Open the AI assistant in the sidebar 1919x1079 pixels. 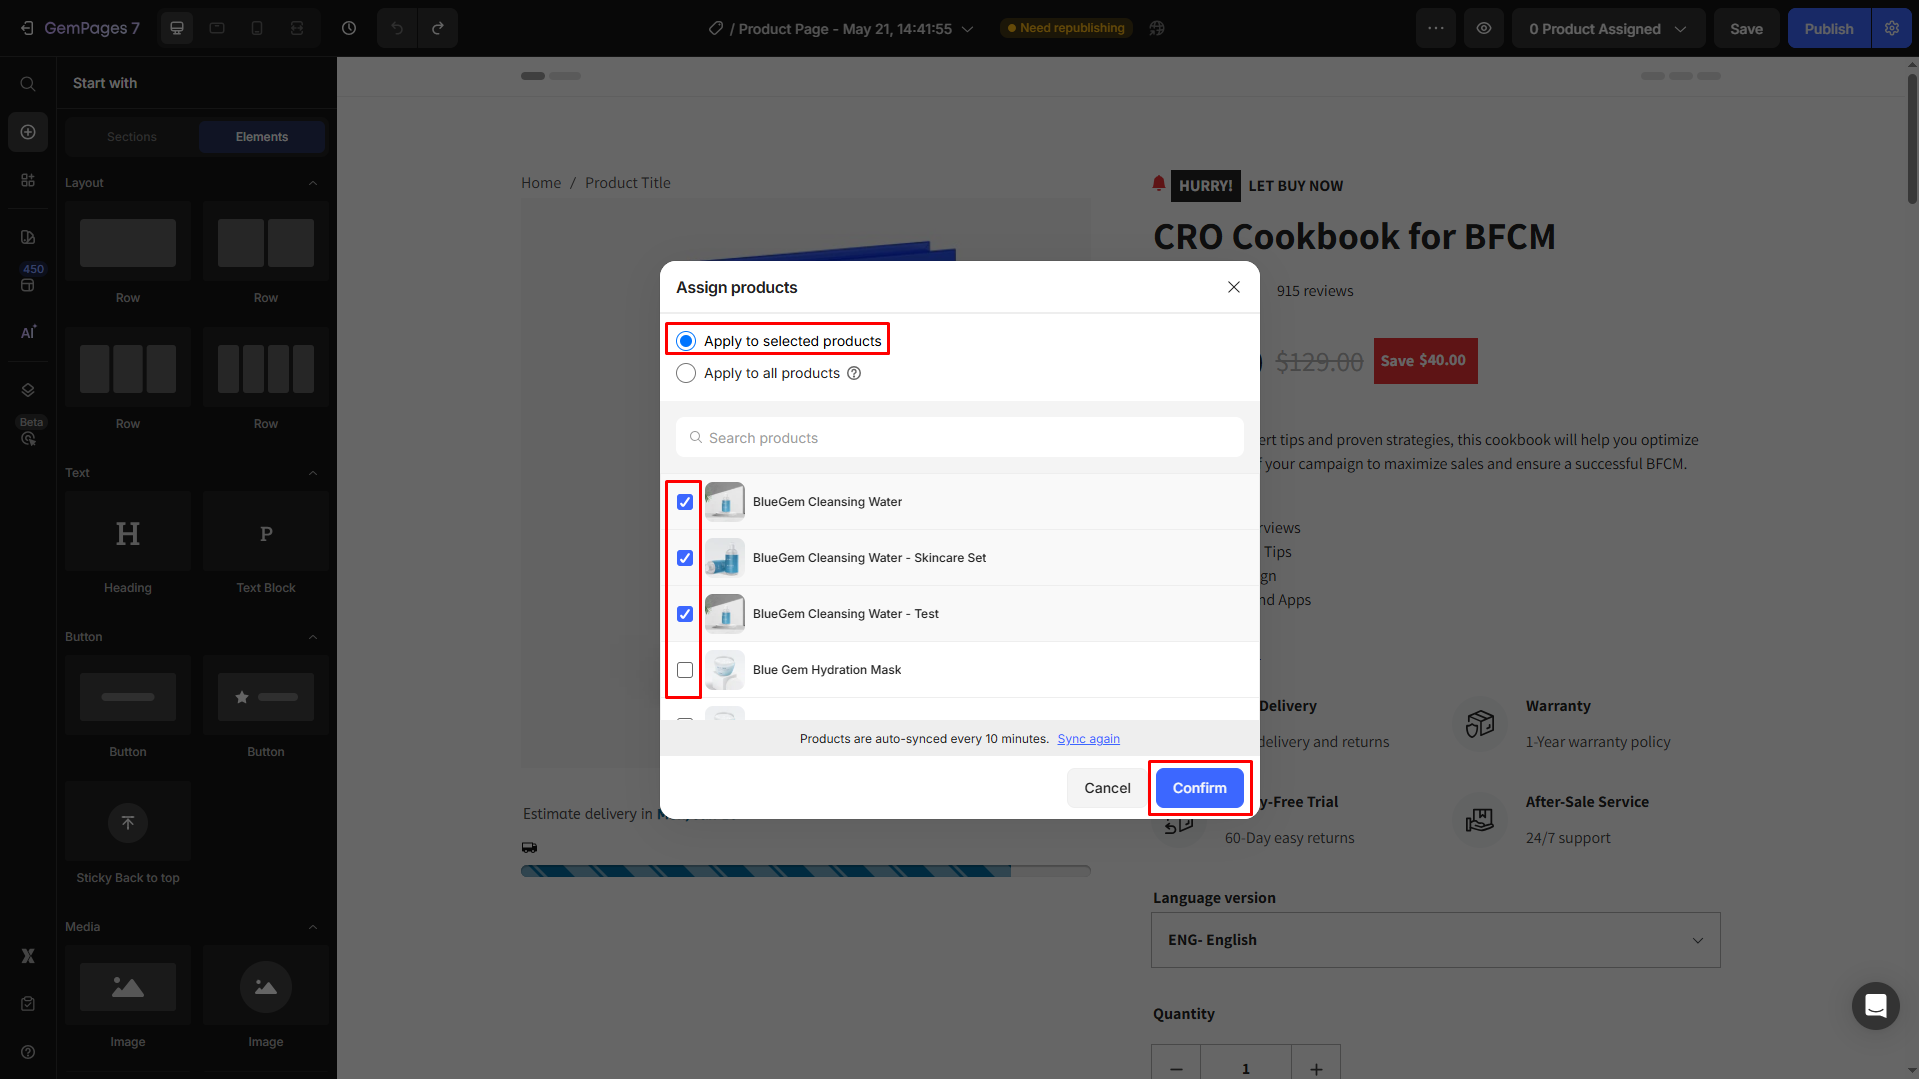[x=27, y=331]
